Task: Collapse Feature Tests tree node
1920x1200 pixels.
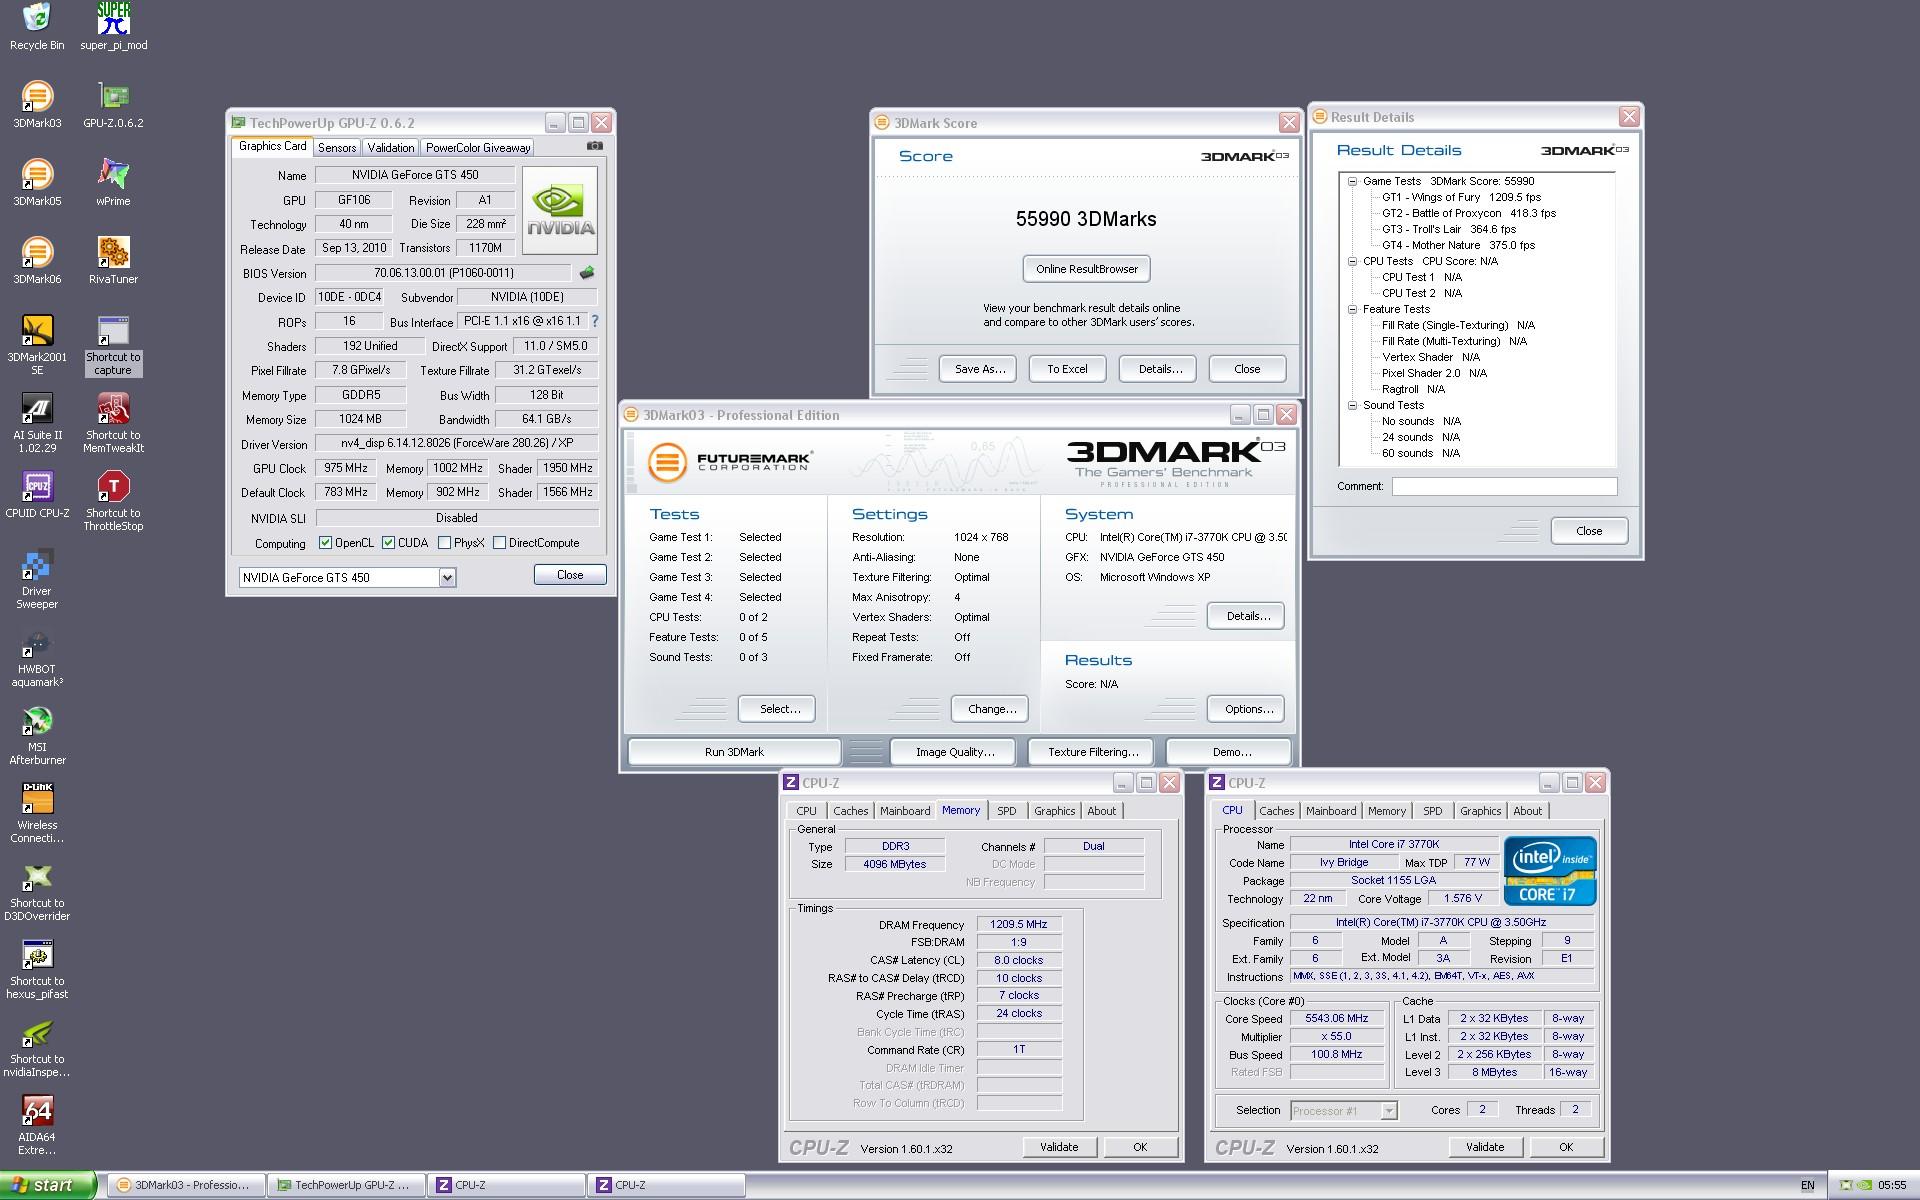Action: (x=1352, y=309)
